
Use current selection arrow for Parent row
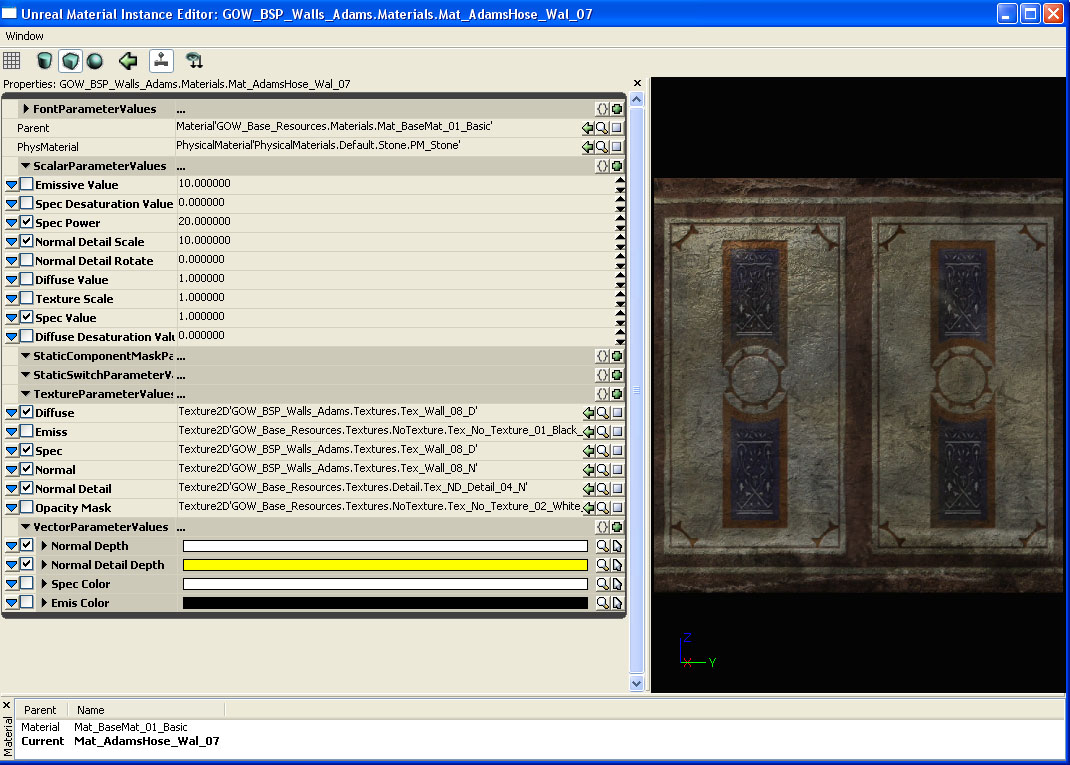coord(588,128)
